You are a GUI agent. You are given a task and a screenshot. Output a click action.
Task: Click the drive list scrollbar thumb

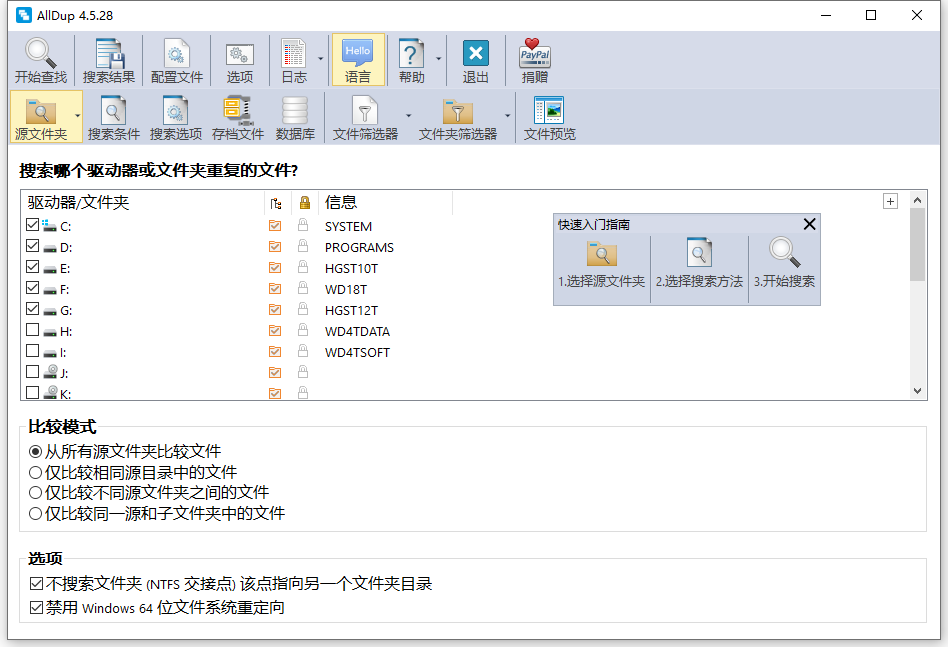click(x=917, y=245)
